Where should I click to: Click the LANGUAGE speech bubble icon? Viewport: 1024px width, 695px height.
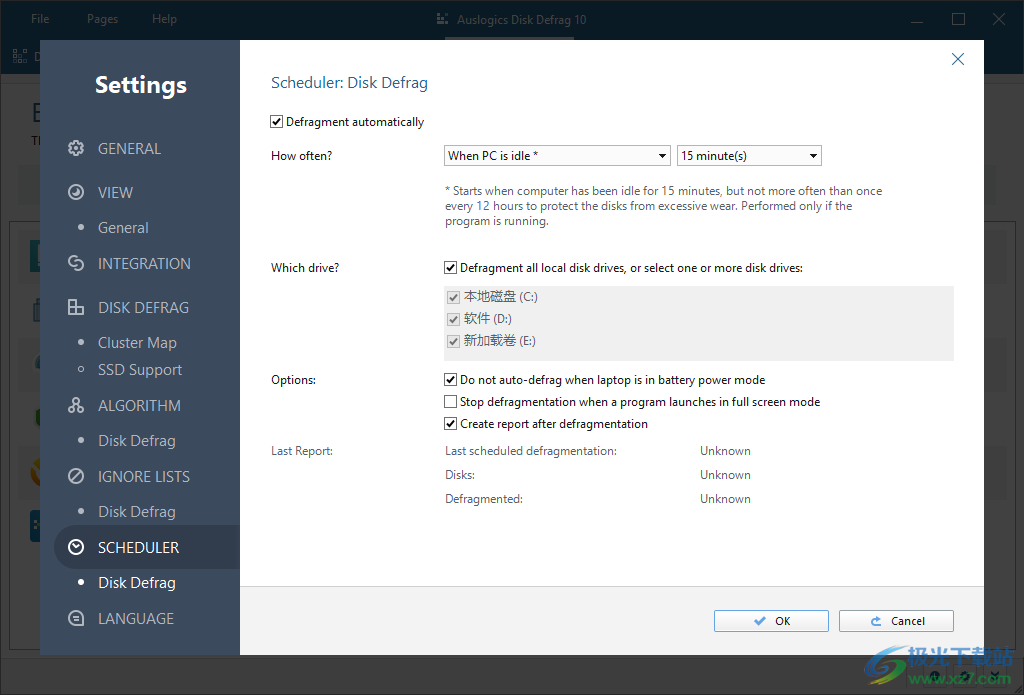(76, 618)
